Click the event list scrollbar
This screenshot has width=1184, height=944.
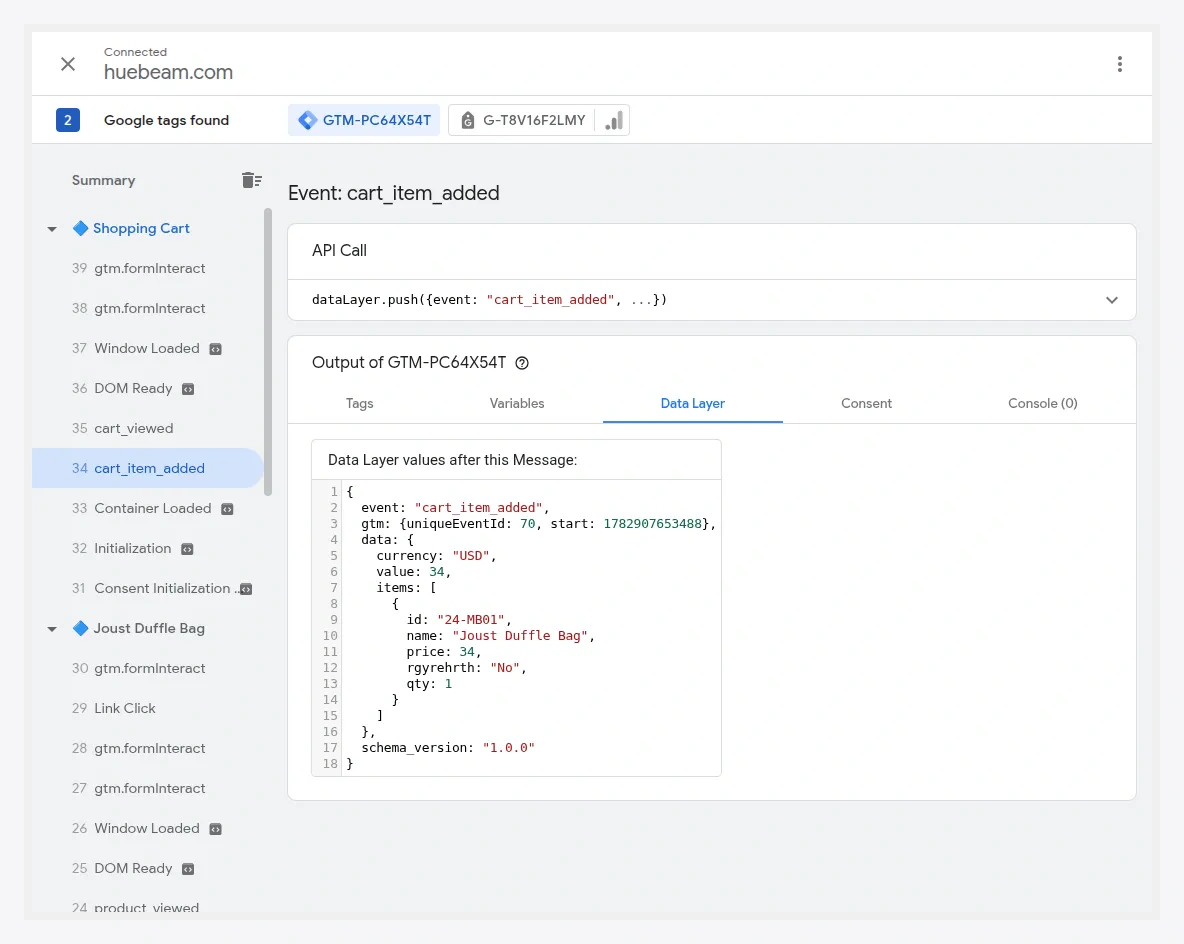(x=267, y=352)
